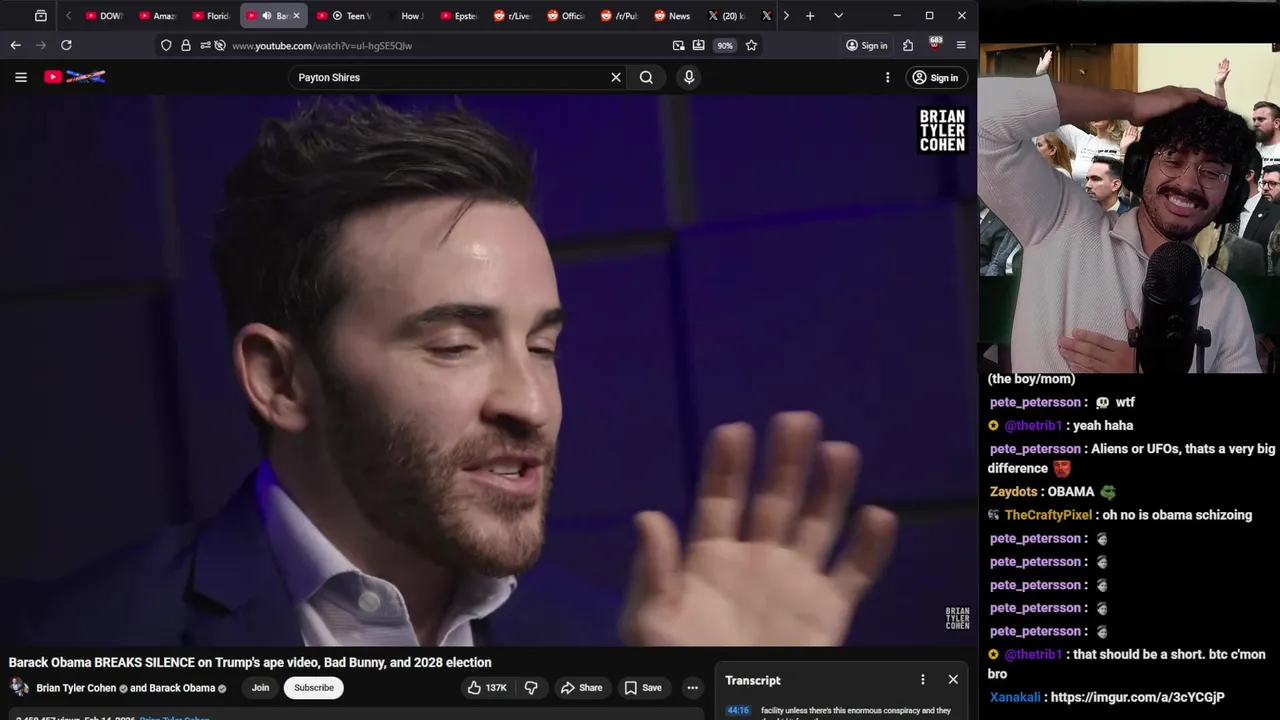This screenshot has width=1280, height=720.
Task: Click the TheCraftyPixel username in chat
Action: (1048, 515)
